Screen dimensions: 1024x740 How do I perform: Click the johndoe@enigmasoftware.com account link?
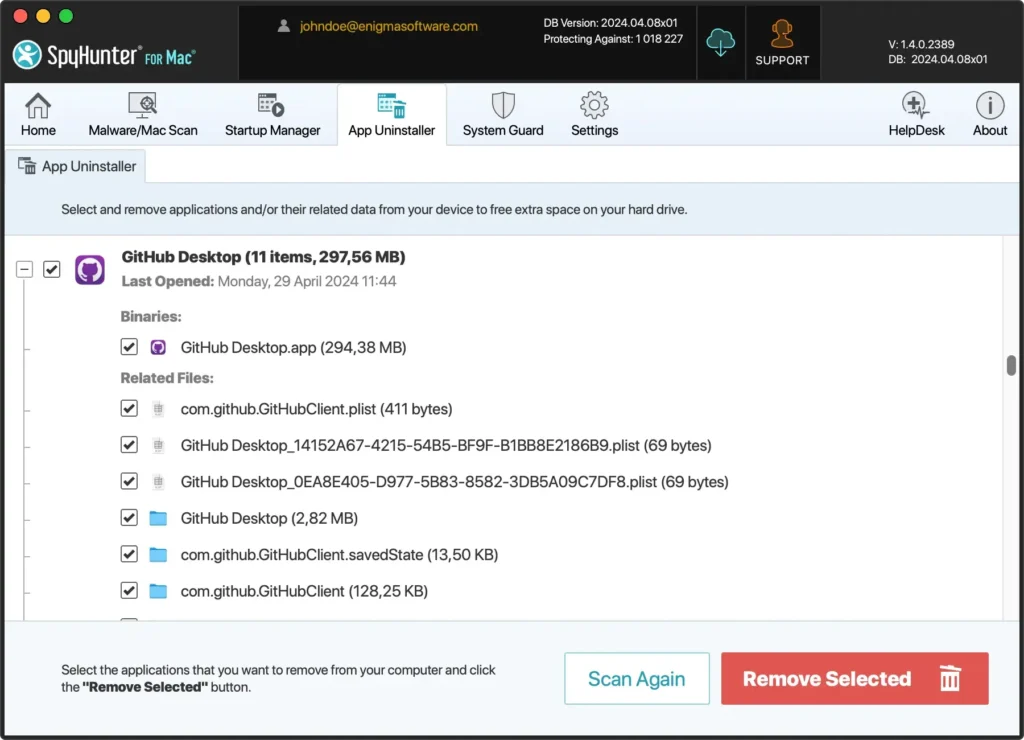pos(389,26)
